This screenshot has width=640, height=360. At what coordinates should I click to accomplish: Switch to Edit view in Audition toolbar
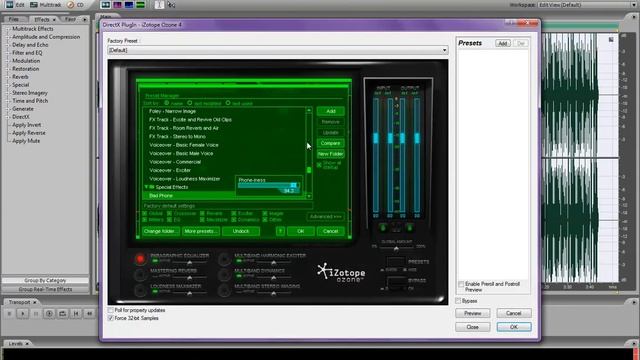15,4
